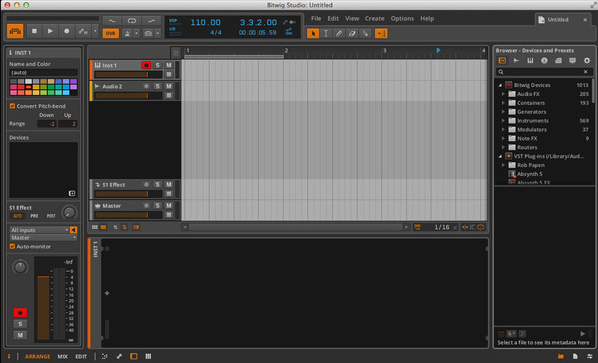Screen dimensions: 598x363
Task: Open the Edit menu
Action: click(333, 18)
